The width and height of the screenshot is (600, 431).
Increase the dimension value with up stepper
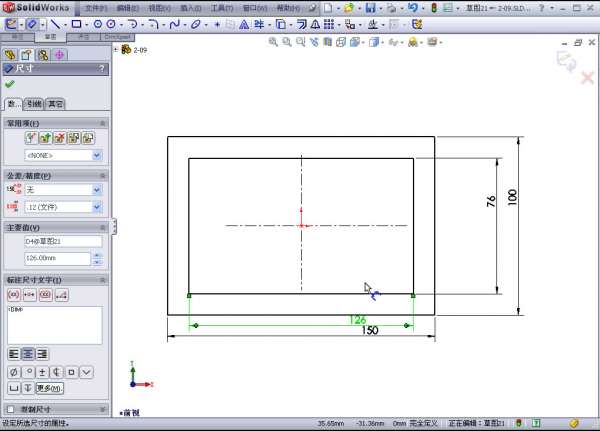pyautogui.click(x=97, y=254)
